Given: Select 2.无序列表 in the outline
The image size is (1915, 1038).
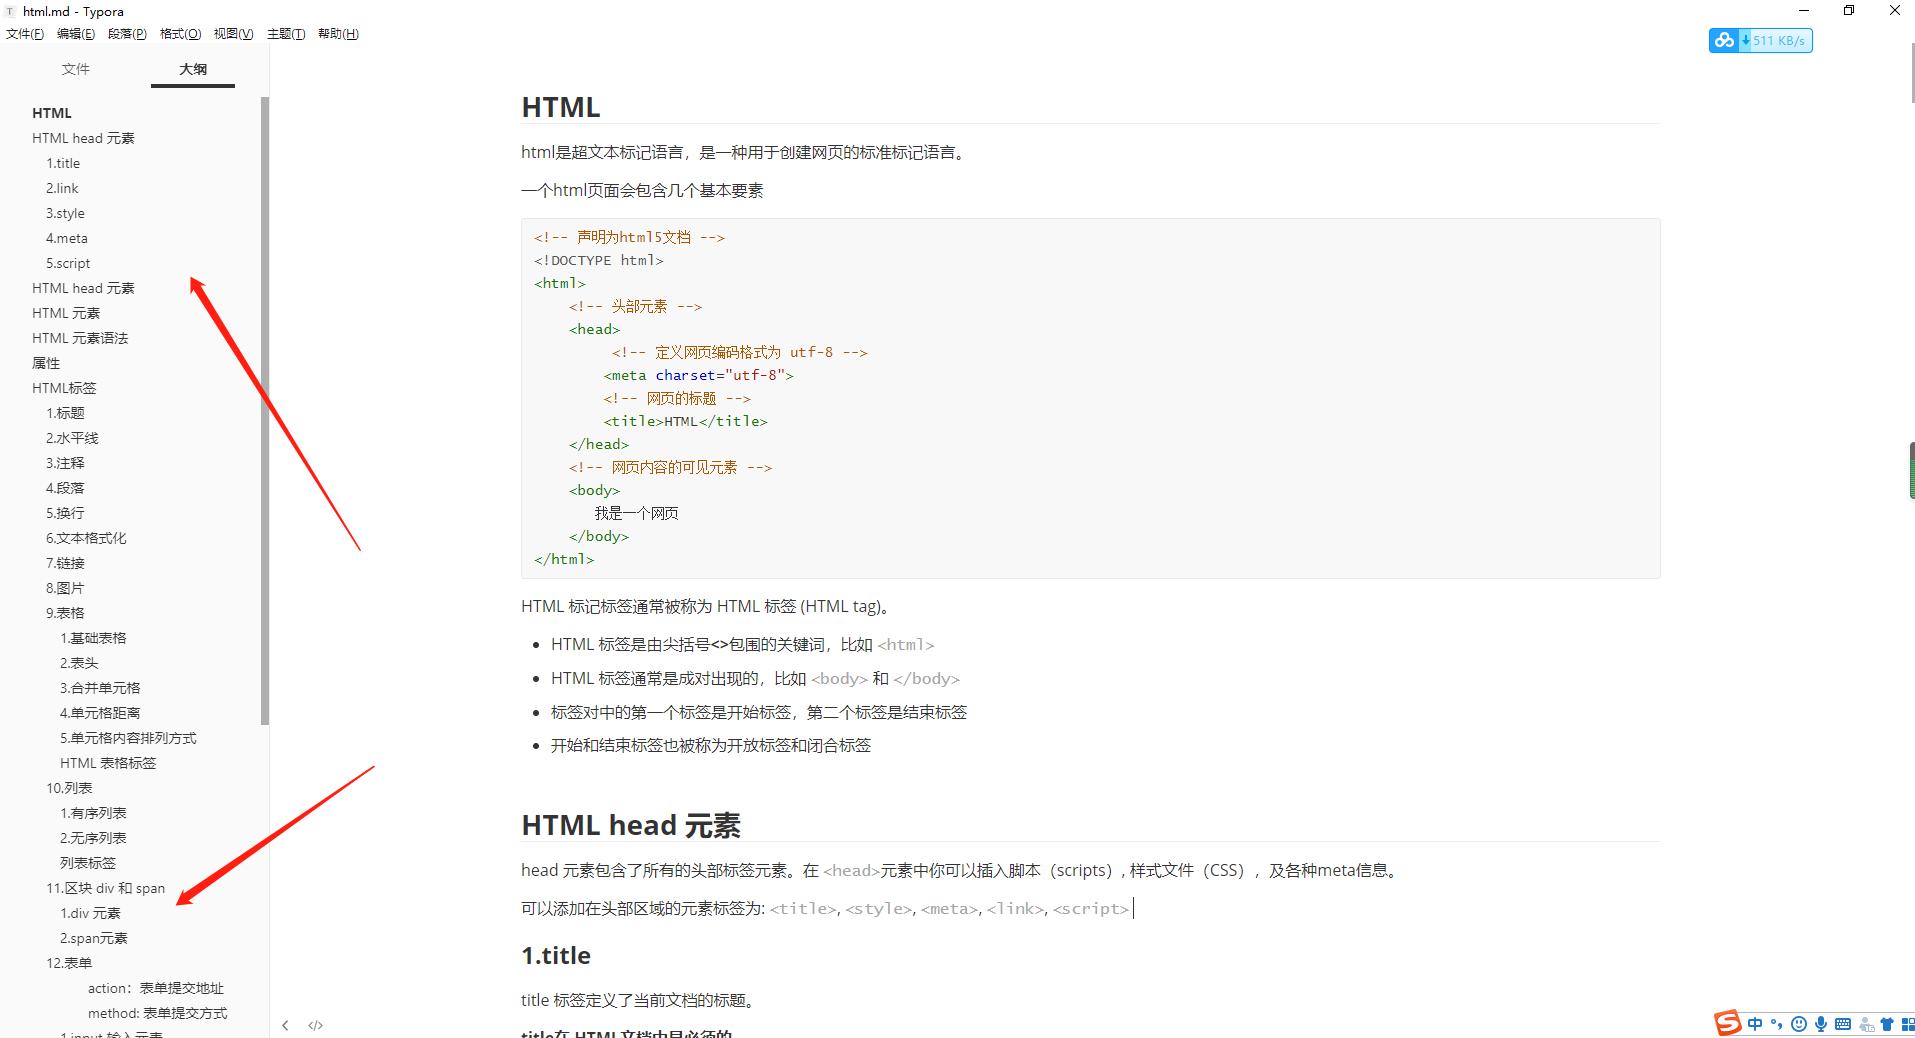Looking at the screenshot, I should 93,838.
